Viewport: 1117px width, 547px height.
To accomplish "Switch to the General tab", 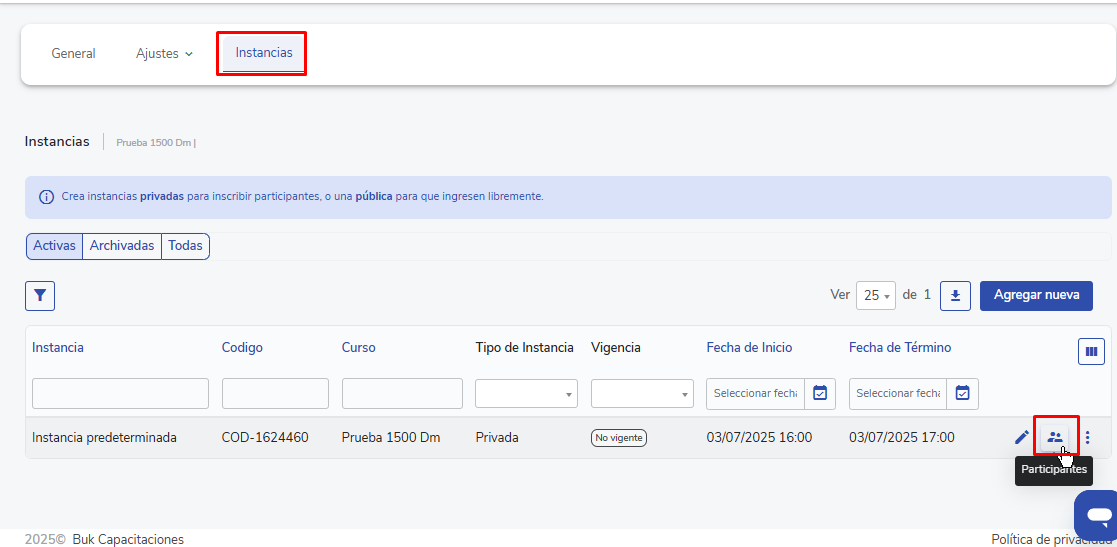I will click(x=73, y=54).
